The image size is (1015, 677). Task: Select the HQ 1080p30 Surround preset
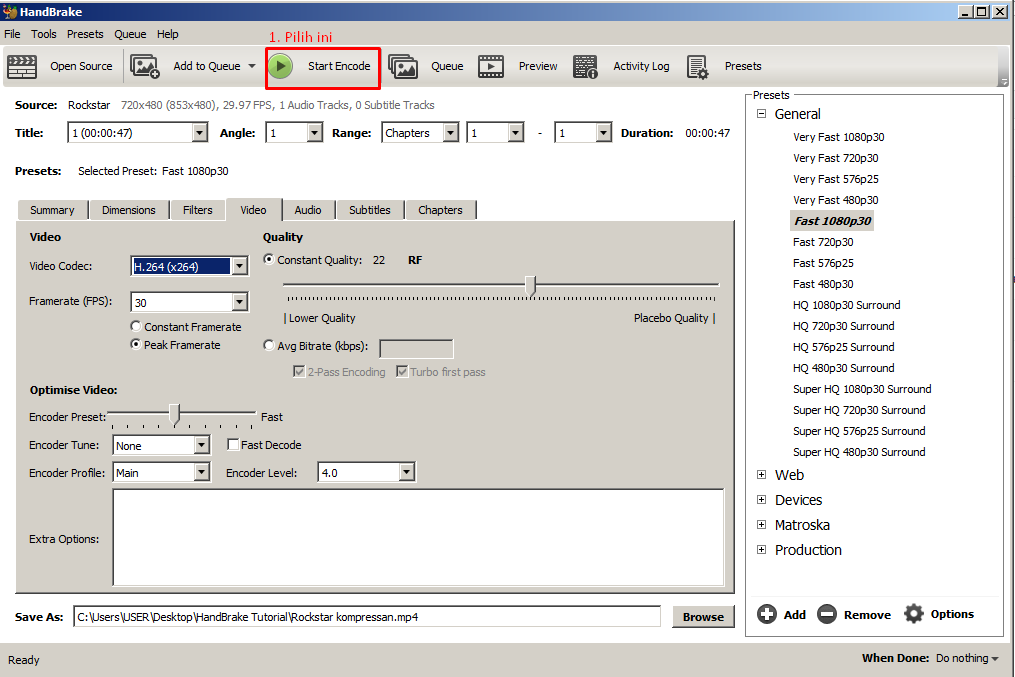tap(847, 305)
